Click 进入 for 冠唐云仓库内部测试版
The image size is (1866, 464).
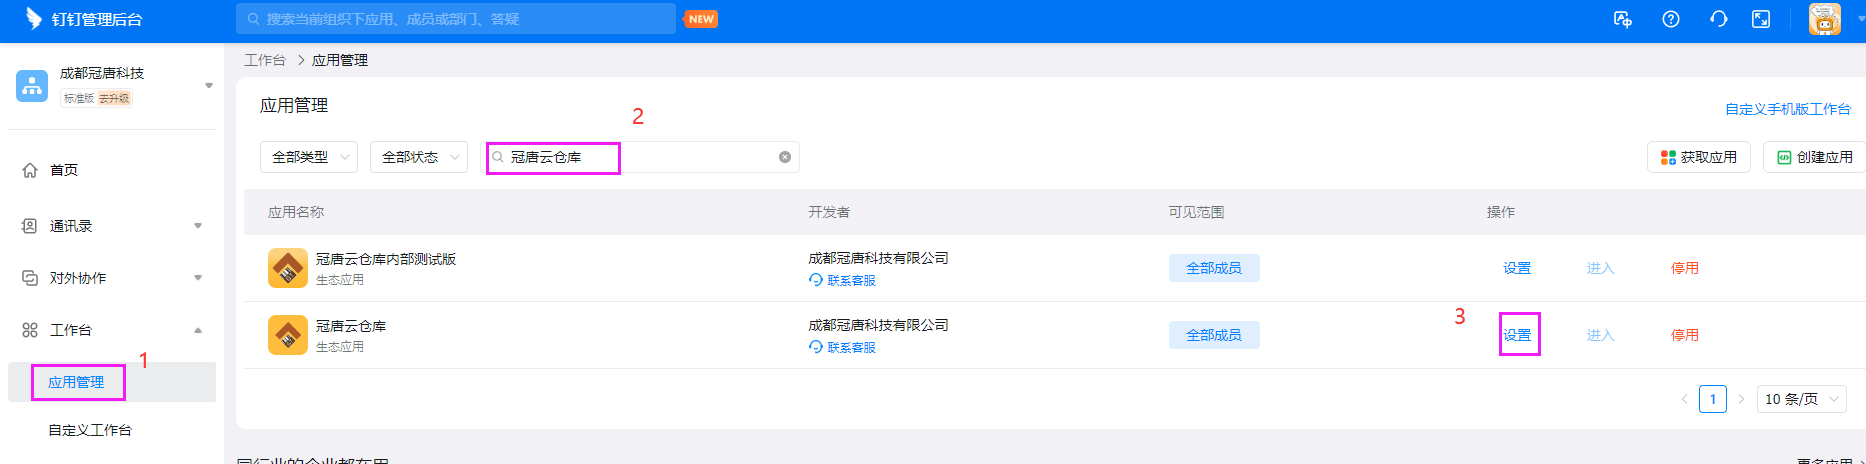click(1601, 268)
